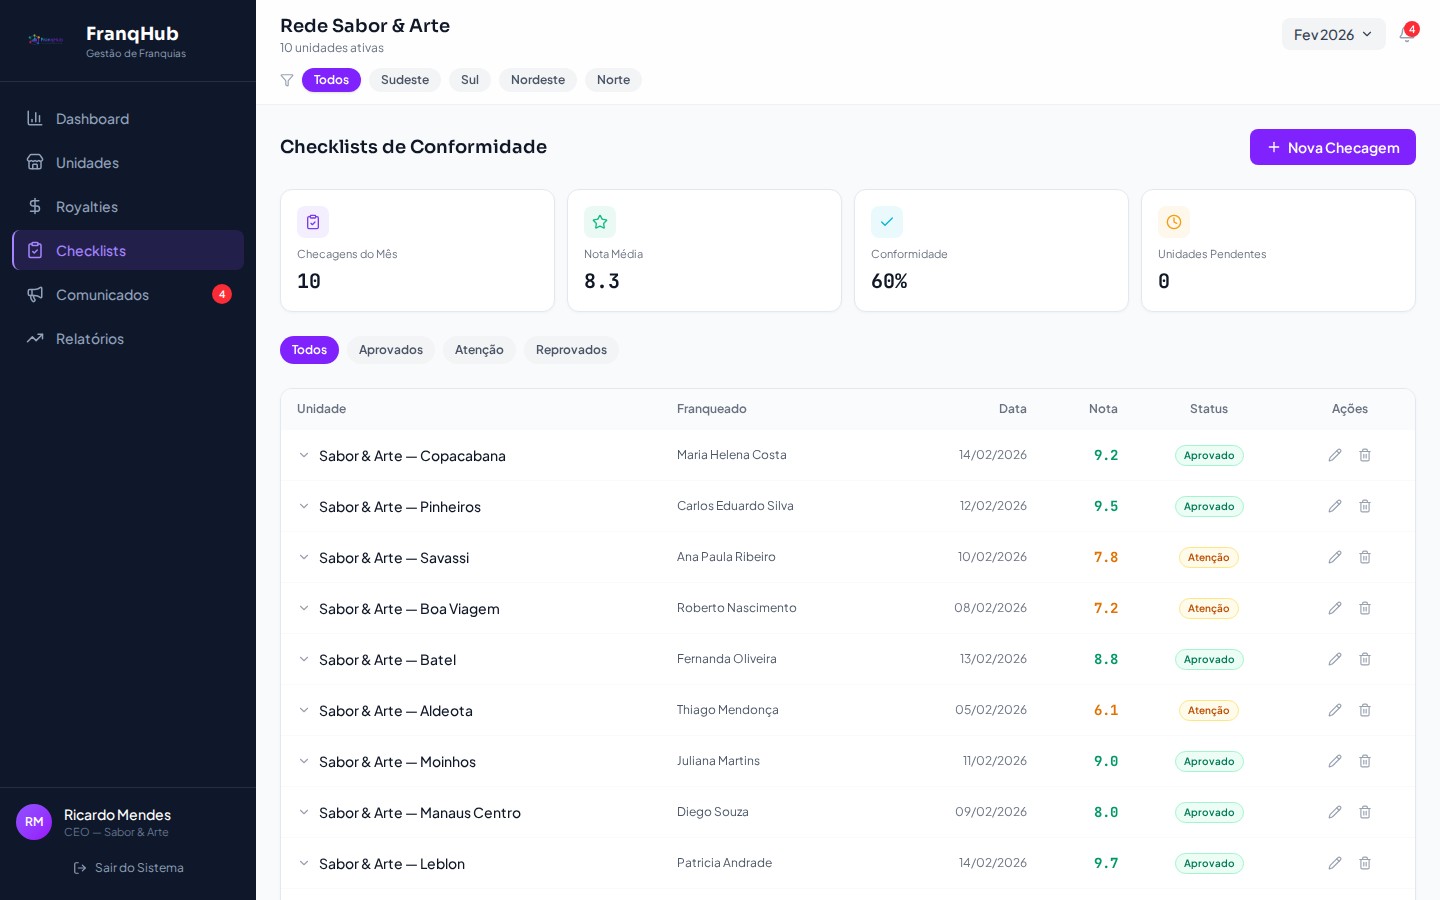1440x900 pixels.
Task: Click the Relatórios trend icon
Action: [x=35, y=338]
